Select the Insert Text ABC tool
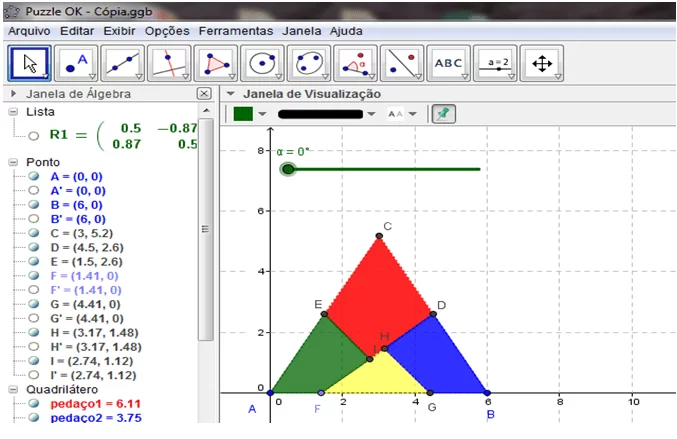Screen dimensions: 677x439 (449, 63)
